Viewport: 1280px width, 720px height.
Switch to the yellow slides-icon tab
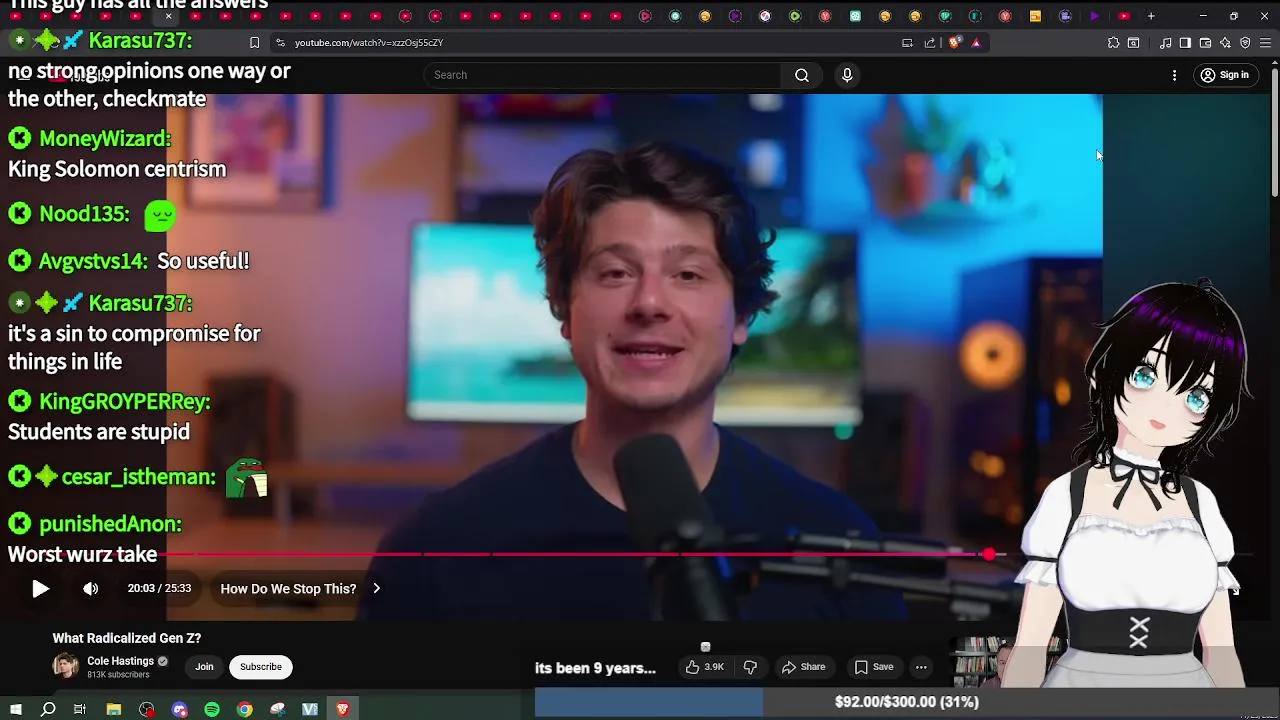pyautogui.click(x=1035, y=16)
